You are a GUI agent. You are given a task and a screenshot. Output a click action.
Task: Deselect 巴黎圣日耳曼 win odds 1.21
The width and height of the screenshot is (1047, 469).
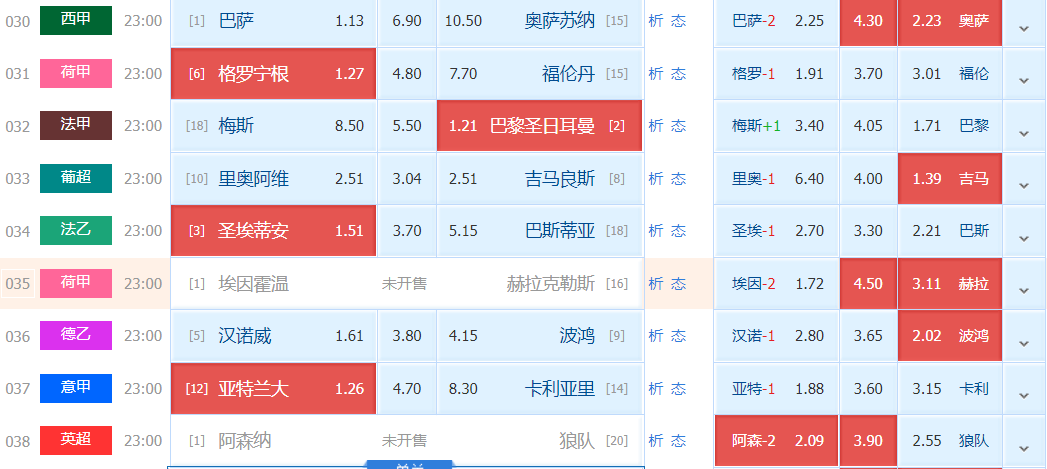pos(540,126)
